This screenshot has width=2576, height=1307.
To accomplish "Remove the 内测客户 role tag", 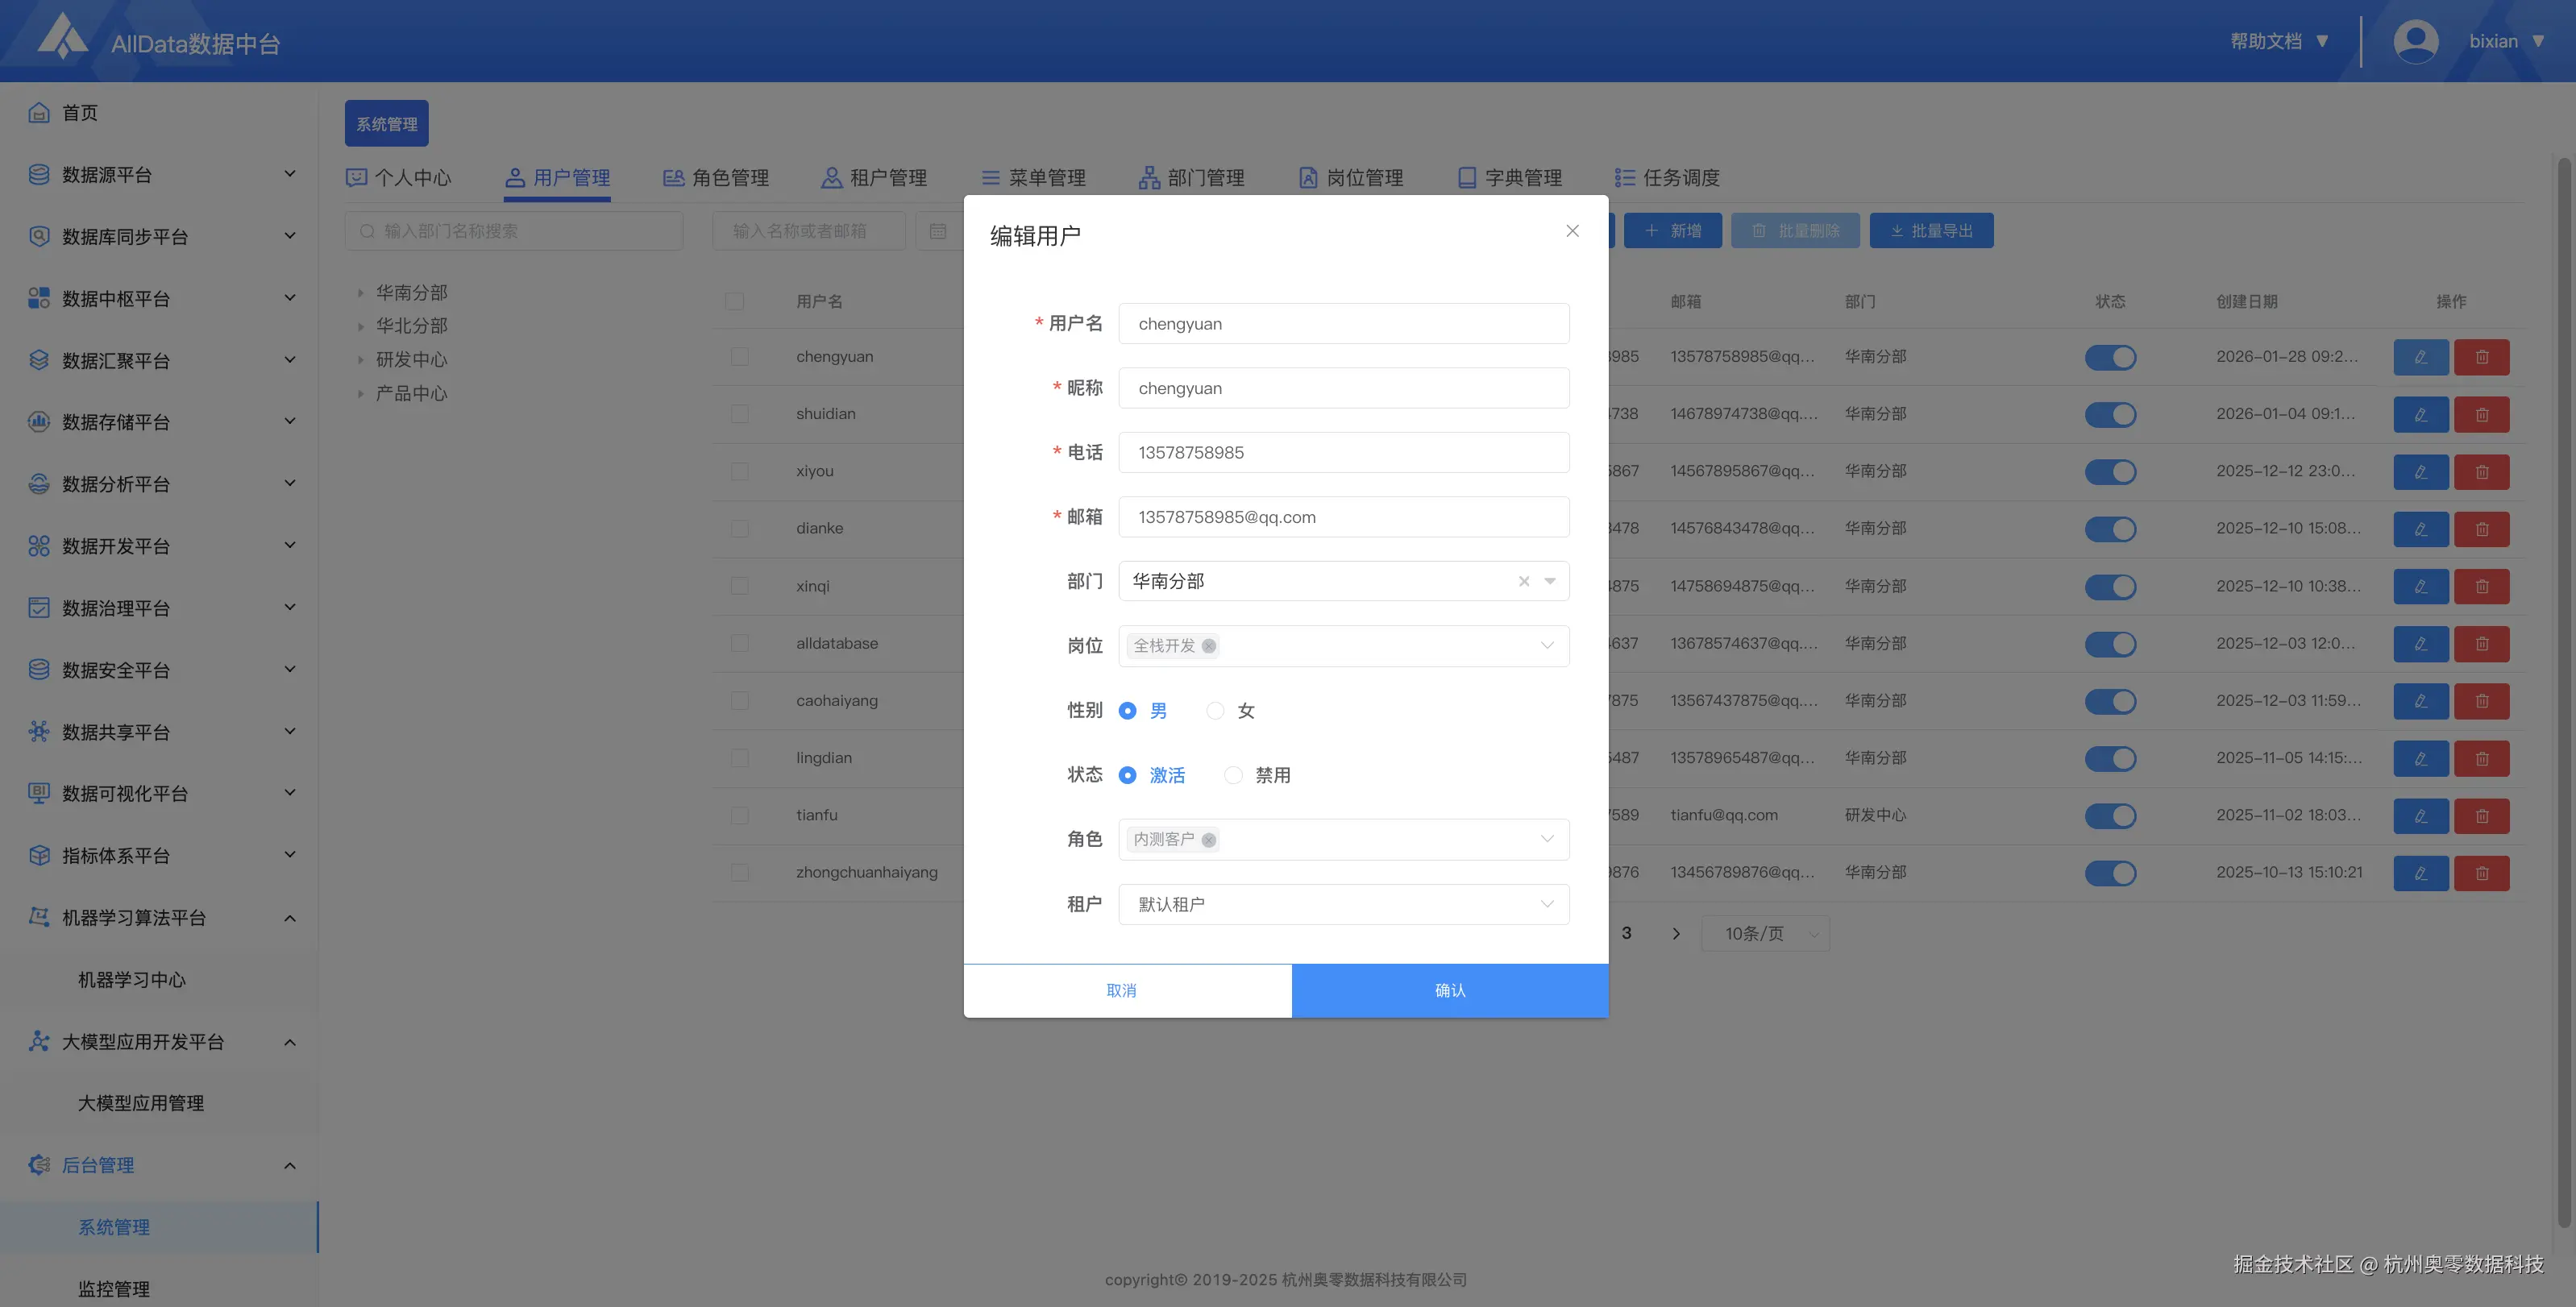I will (1209, 840).
